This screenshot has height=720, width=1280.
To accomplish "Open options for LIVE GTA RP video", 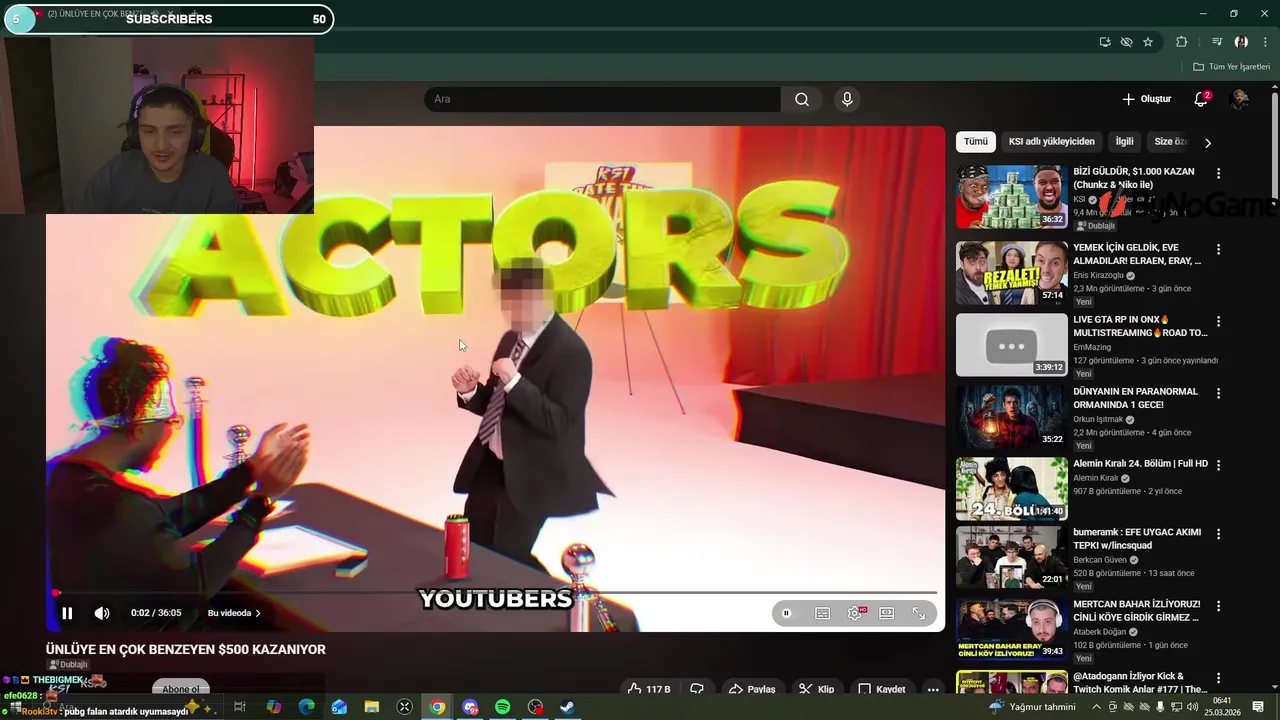I will (1218, 321).
